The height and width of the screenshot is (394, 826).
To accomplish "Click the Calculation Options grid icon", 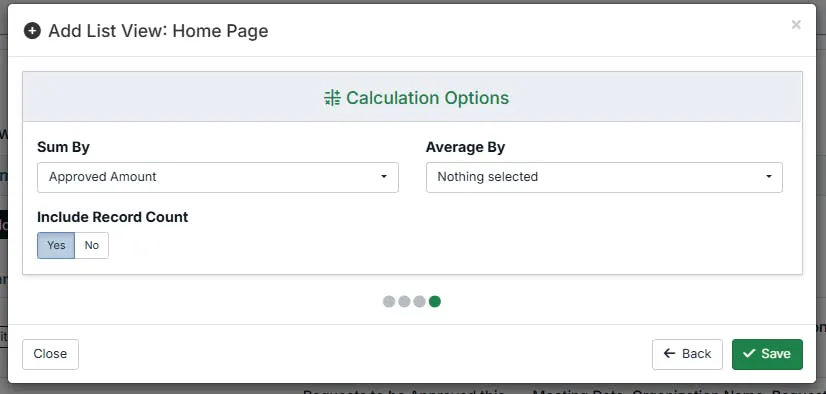I will [332, 98].
